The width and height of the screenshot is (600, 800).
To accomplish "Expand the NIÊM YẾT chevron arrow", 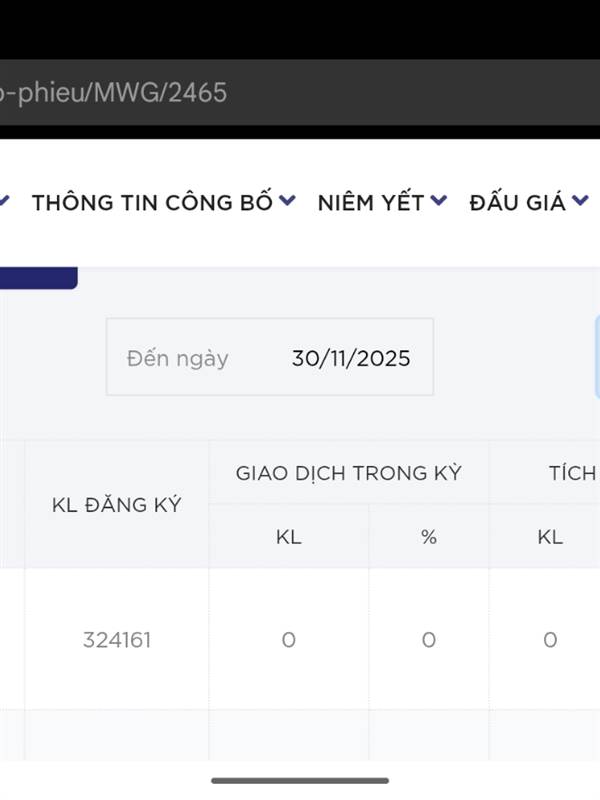I will pos(439,201).
